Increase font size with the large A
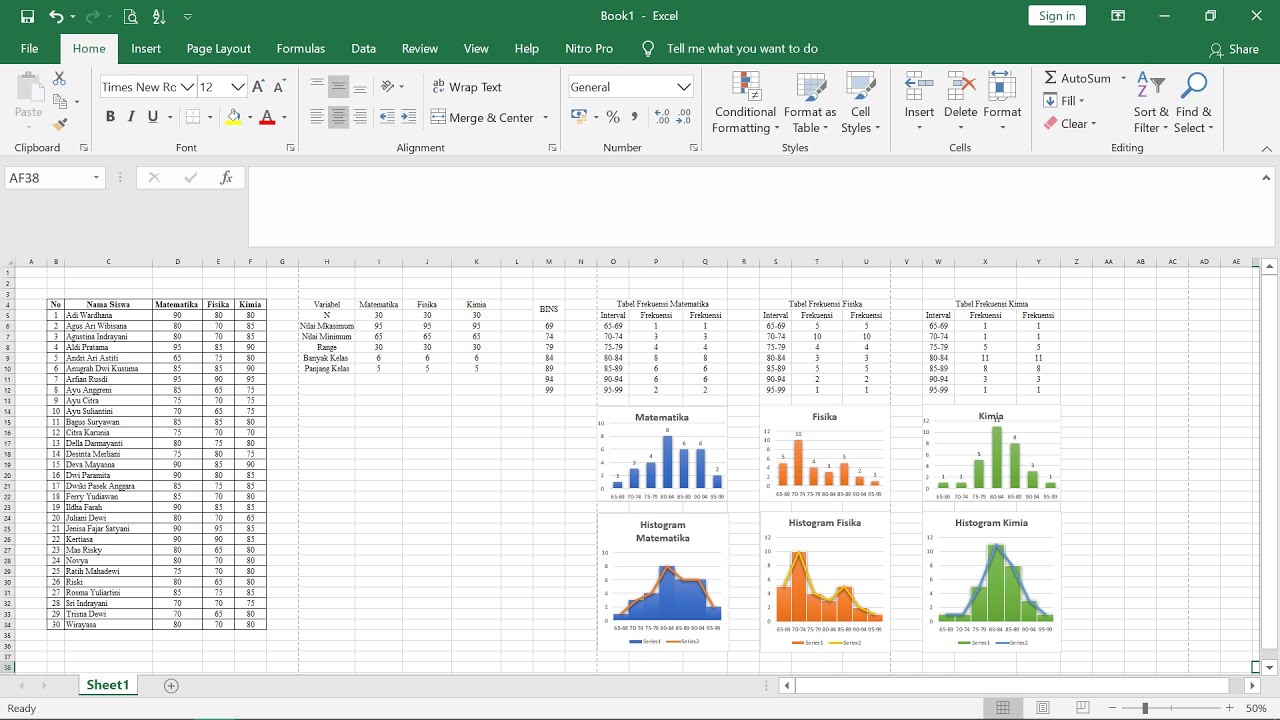Viewport: 1280px width, 720px height. point(259,87)
